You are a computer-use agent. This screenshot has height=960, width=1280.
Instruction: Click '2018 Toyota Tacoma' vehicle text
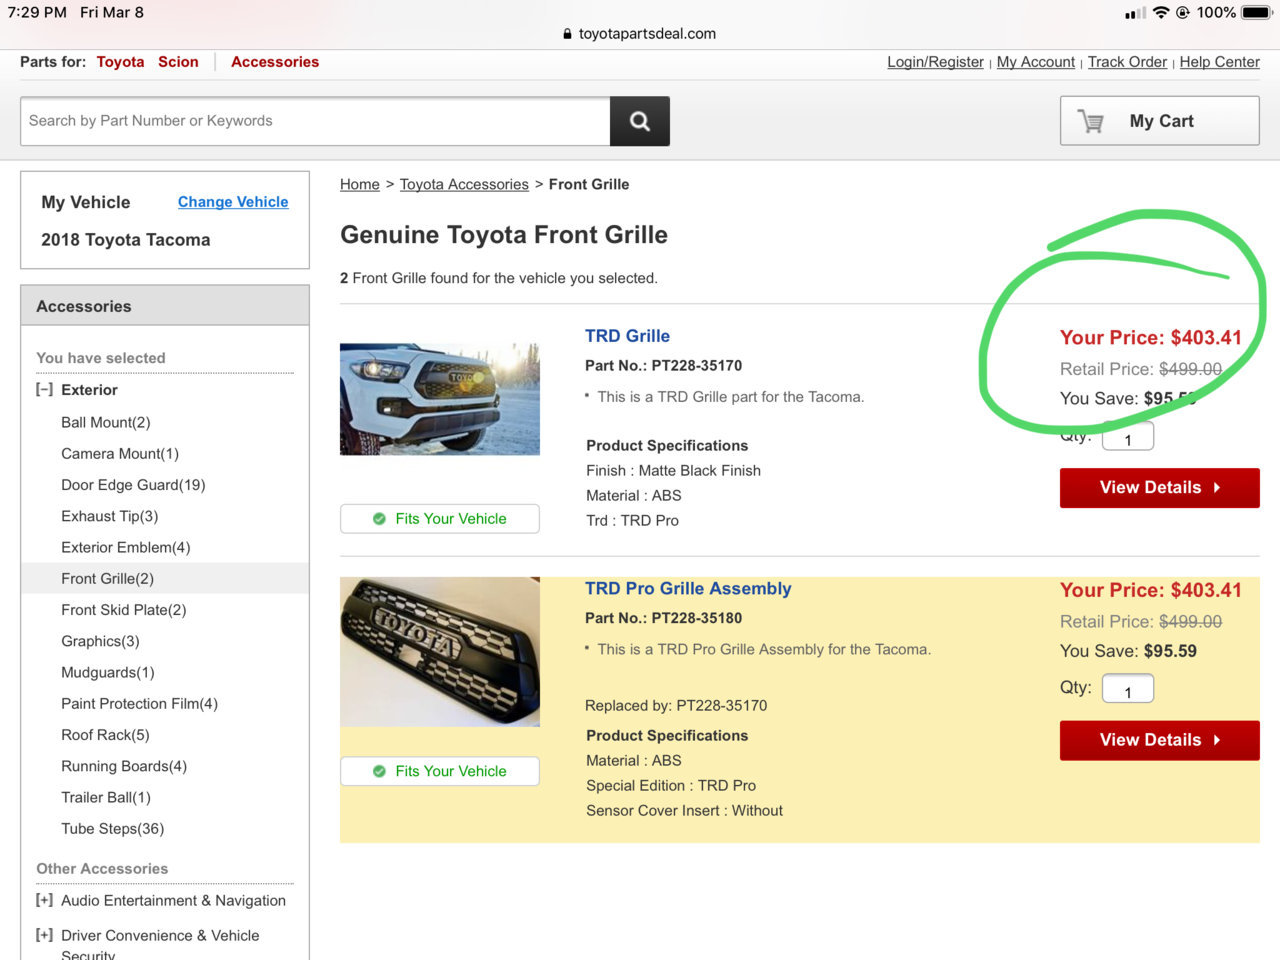coord(126,240)
